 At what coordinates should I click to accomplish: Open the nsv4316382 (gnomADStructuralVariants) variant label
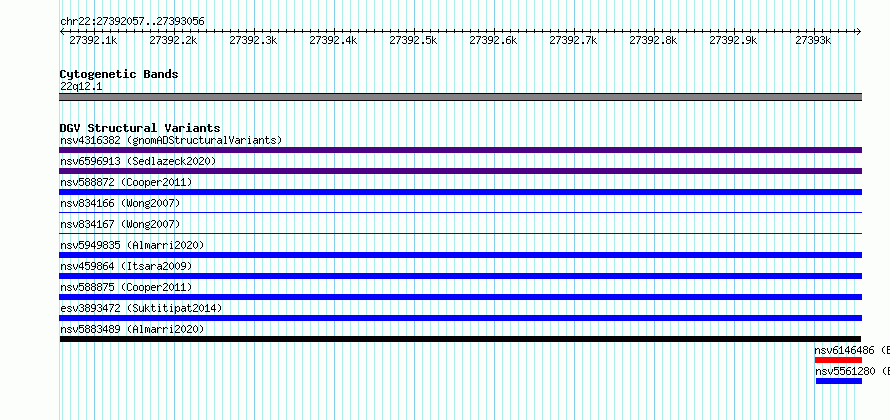pos(171,140)
